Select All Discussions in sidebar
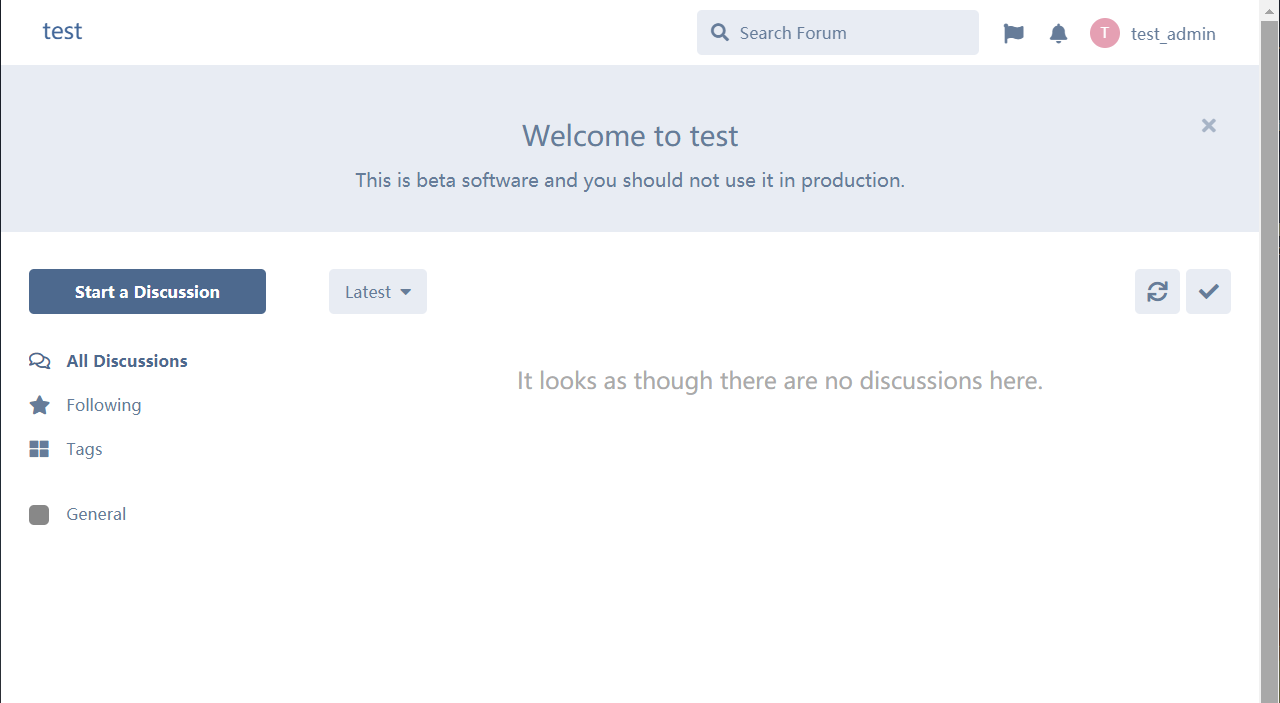The image size is (1280, 703). [127, 361]
